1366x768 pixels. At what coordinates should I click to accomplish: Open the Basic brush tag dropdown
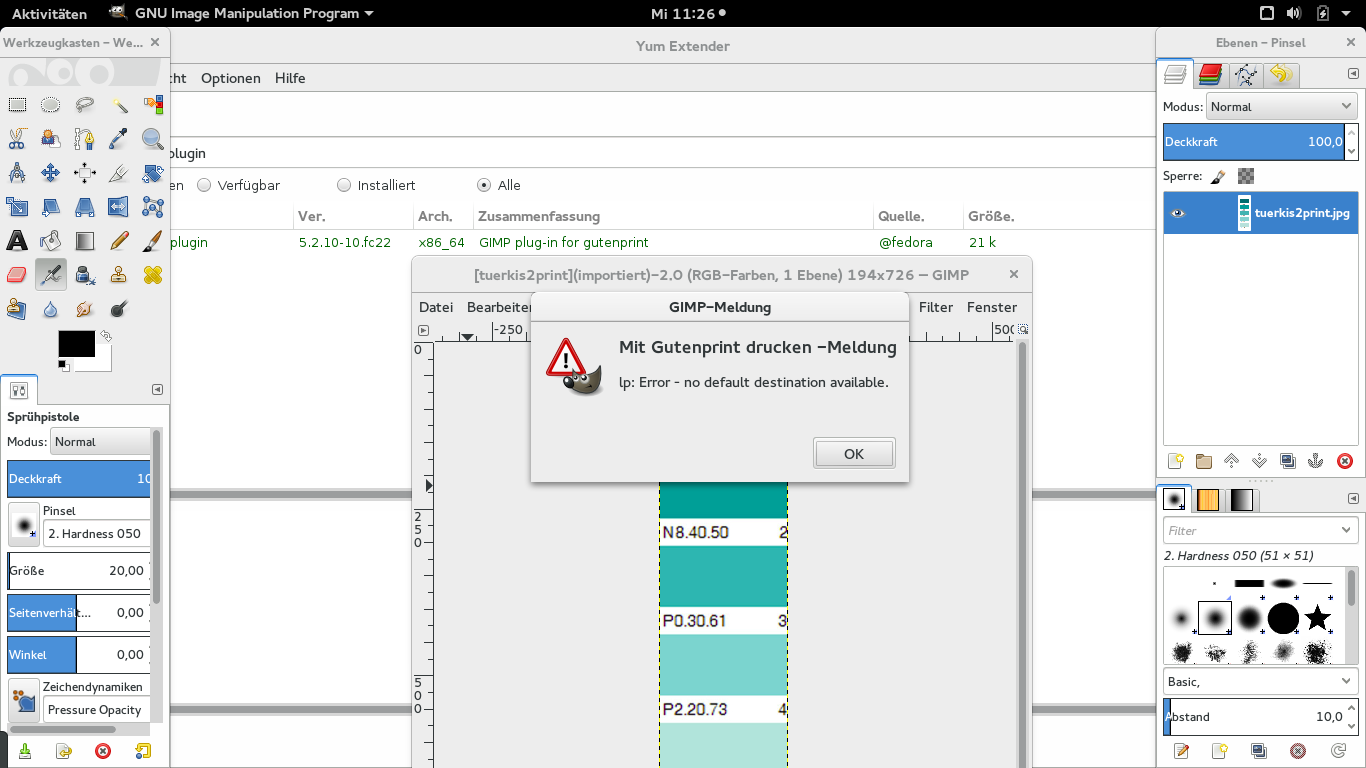1260,681
